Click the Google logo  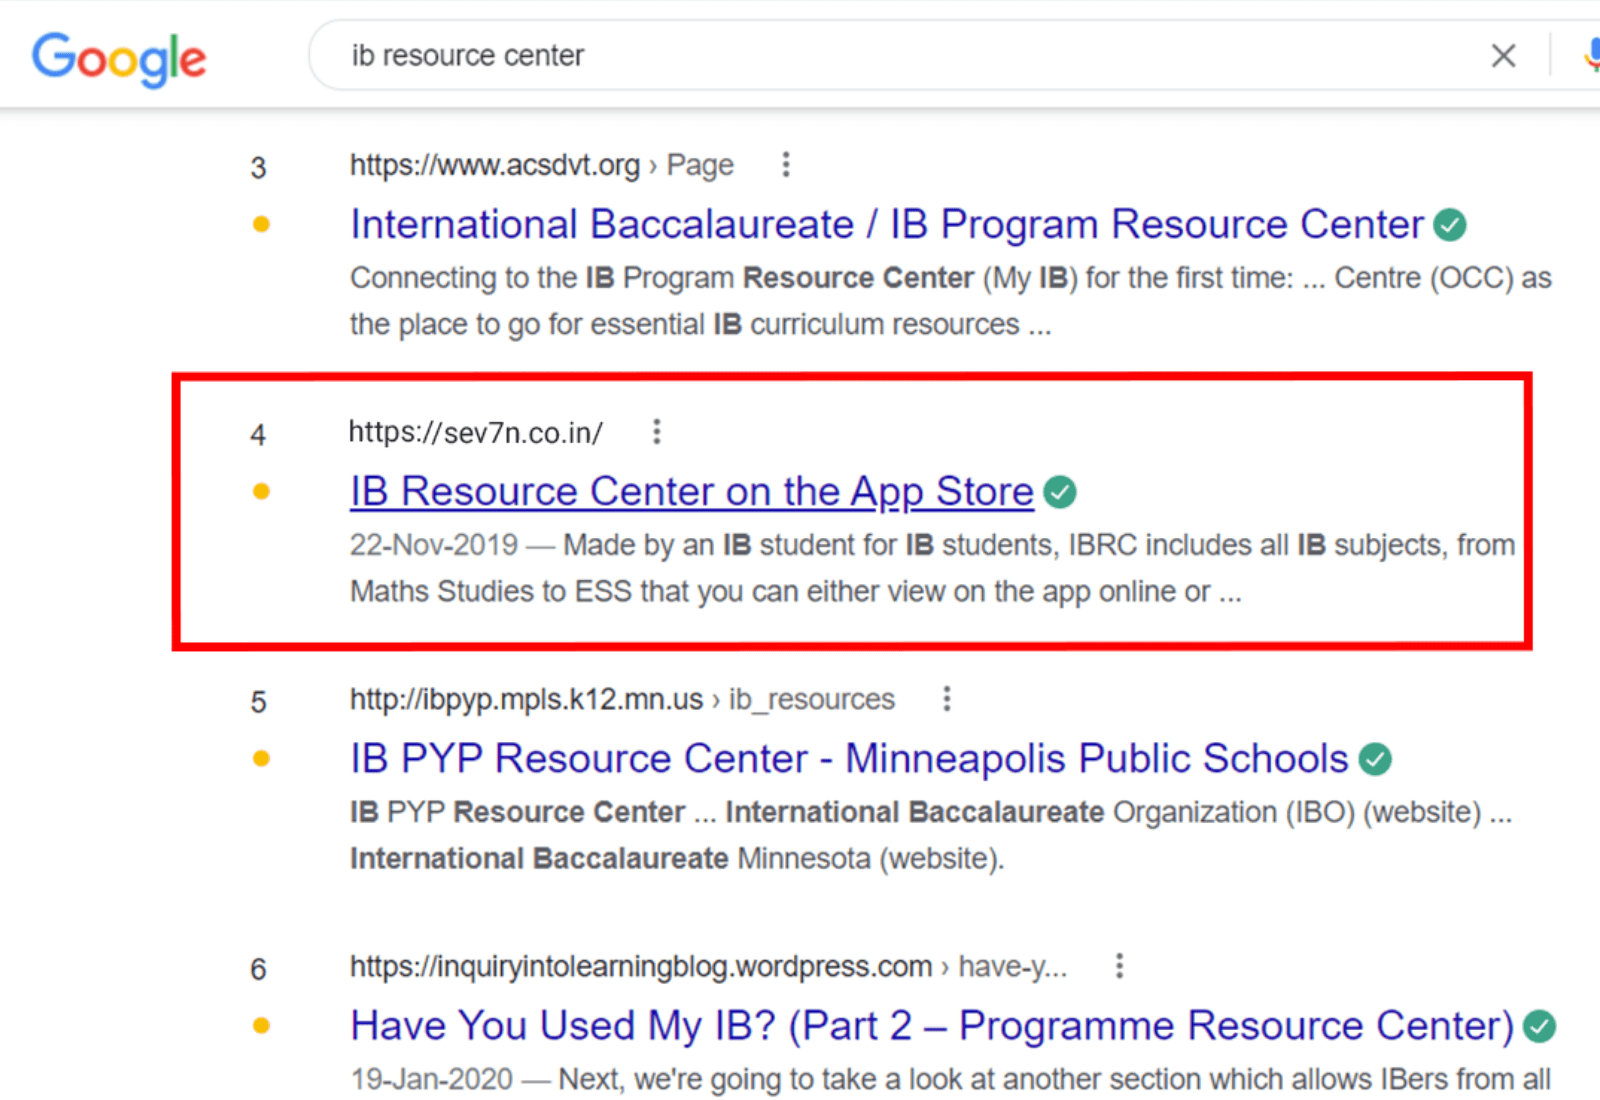pos(119,58)
